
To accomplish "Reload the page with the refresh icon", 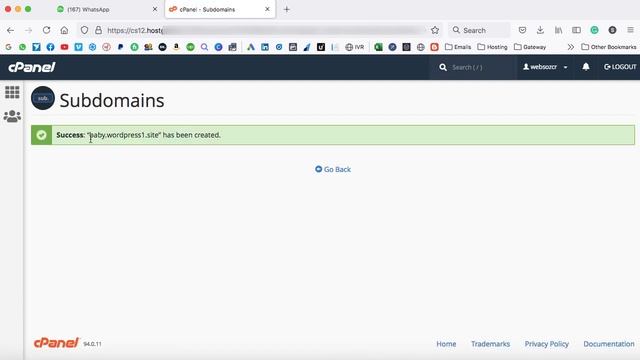I will (47, 30).
